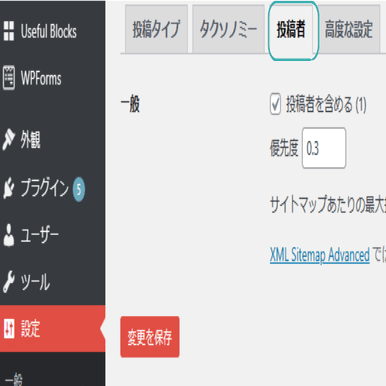Click the Useful Blocks grid icon

(9, 31)
